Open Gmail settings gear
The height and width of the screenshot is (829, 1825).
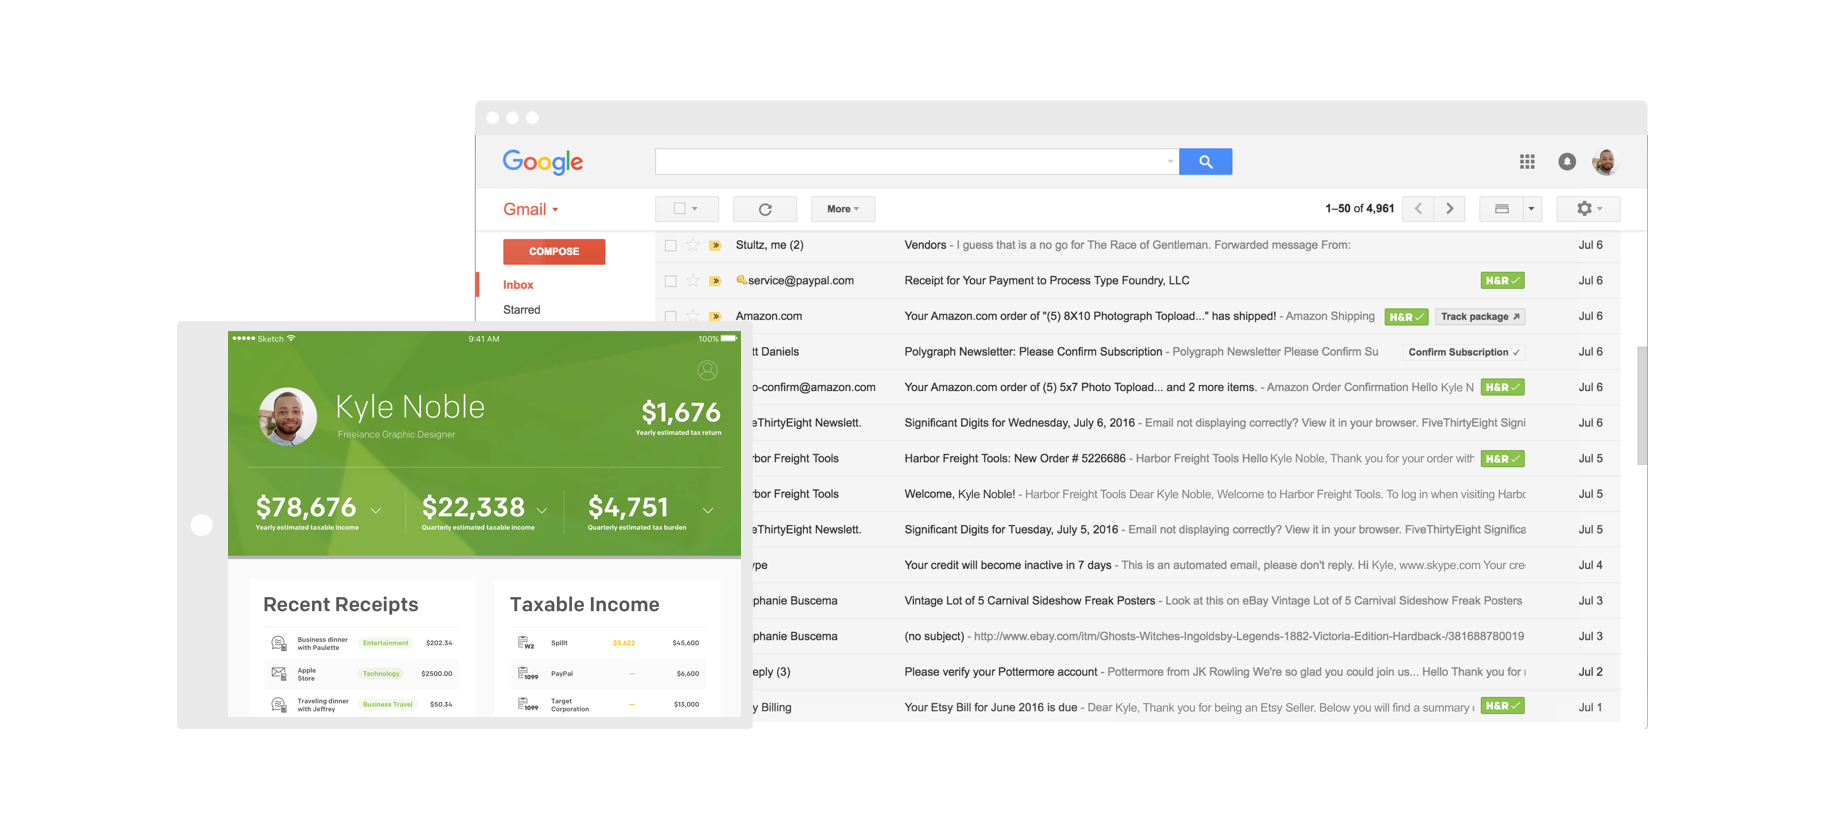pos(1588,209)
